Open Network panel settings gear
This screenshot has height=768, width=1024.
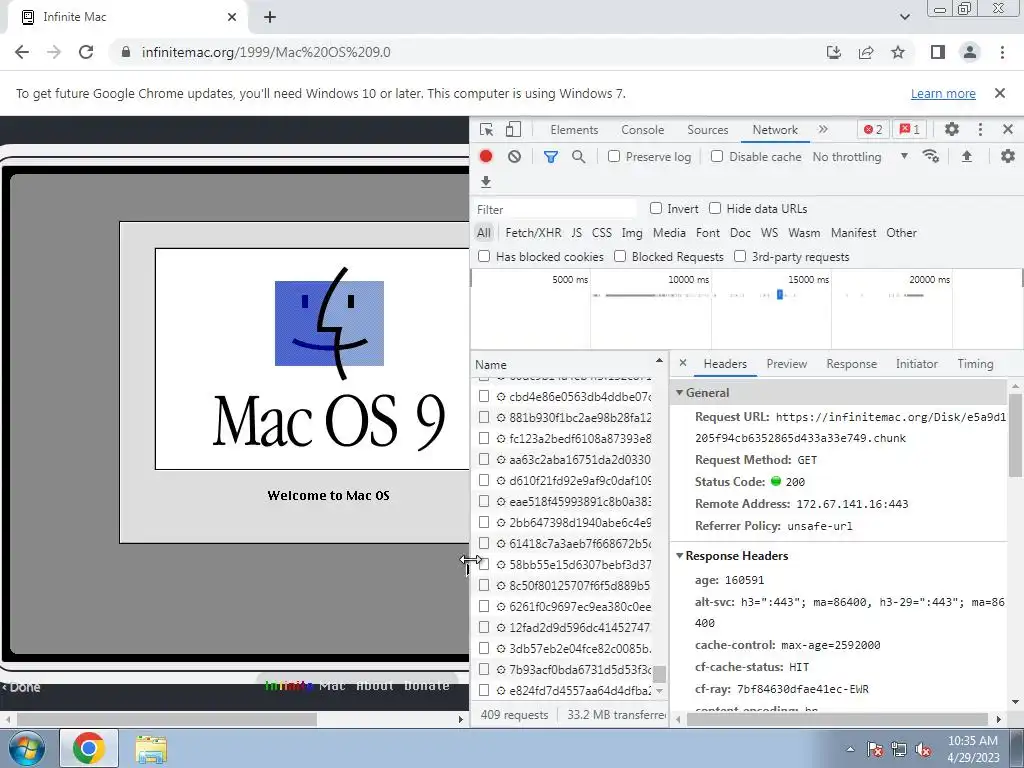pyautogui.click(x=1008, y=156)
